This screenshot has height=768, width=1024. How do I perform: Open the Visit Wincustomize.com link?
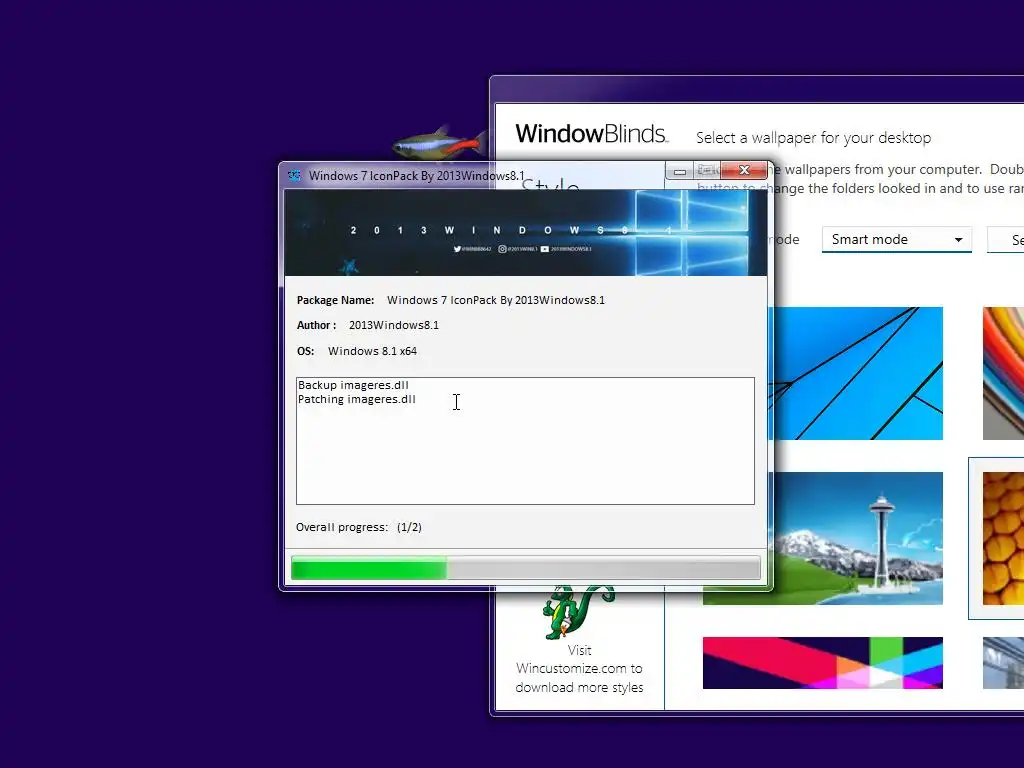pyautogui.click(x=579, y=669)
